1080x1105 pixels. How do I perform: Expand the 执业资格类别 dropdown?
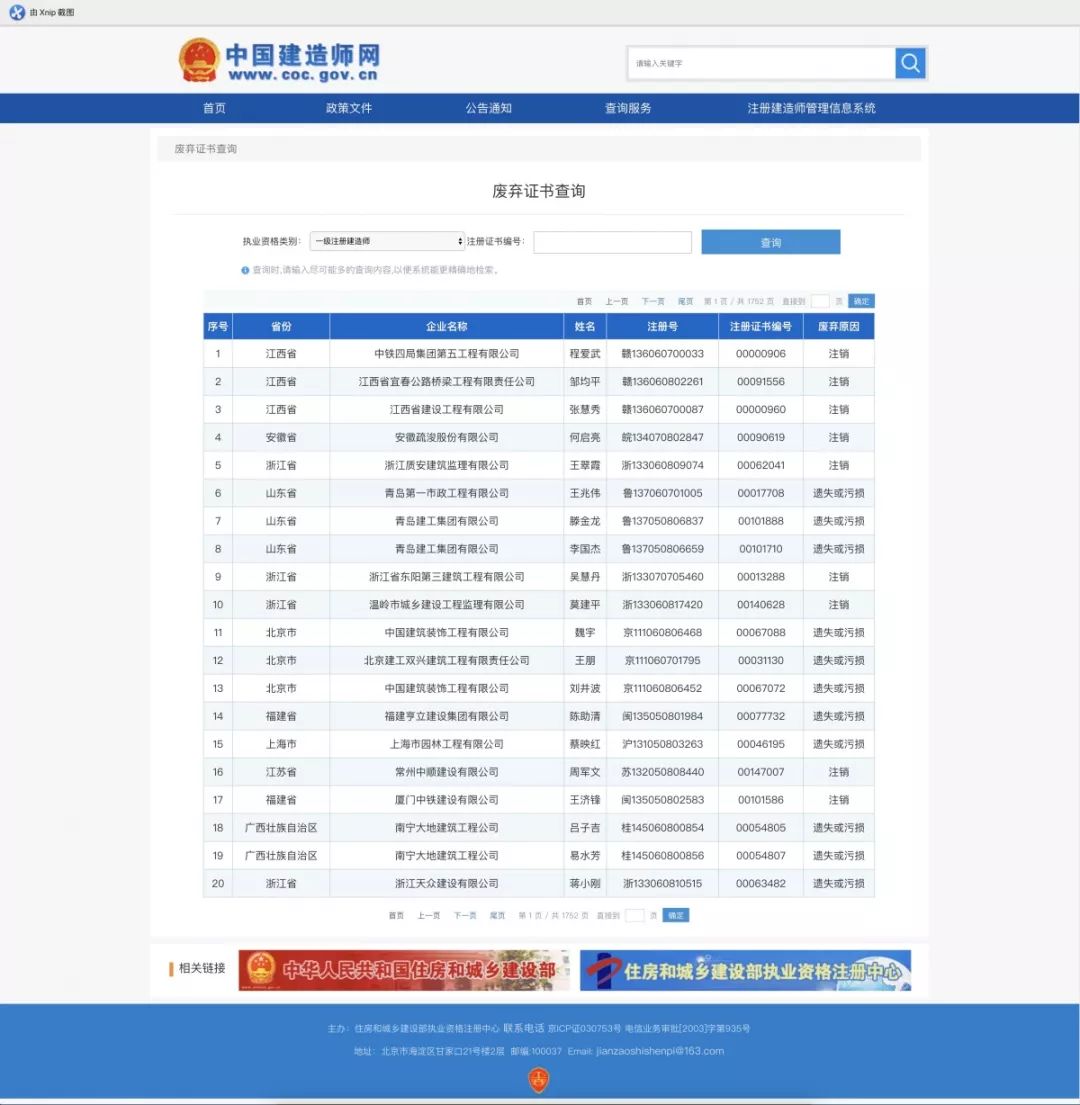coord(387,242)
